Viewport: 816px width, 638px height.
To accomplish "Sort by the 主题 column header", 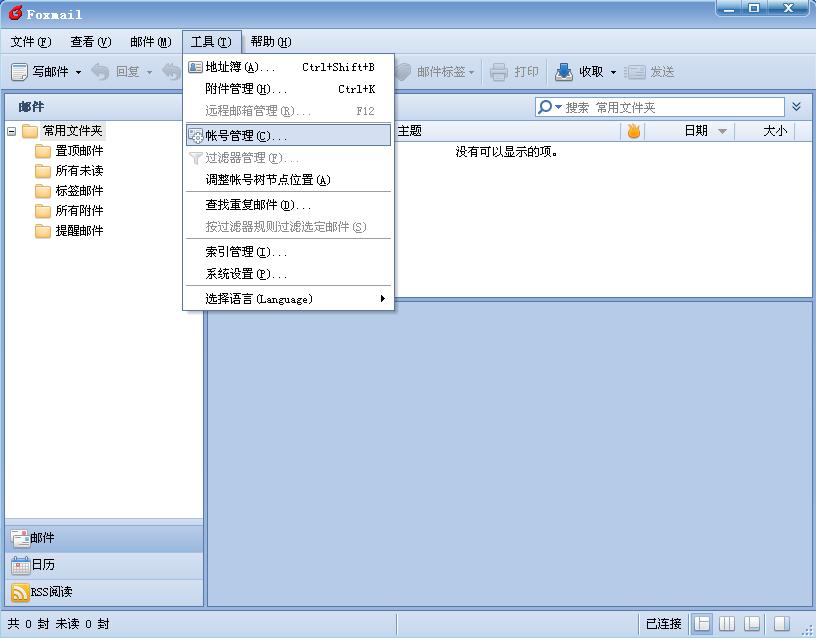I will (x=410, y=131).
